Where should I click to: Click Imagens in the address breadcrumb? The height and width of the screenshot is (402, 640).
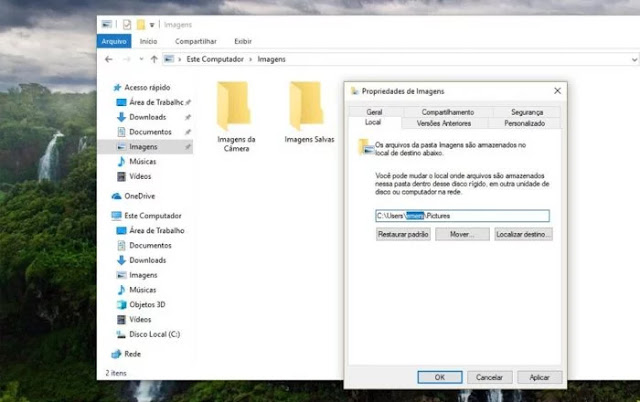click(271, 59)
